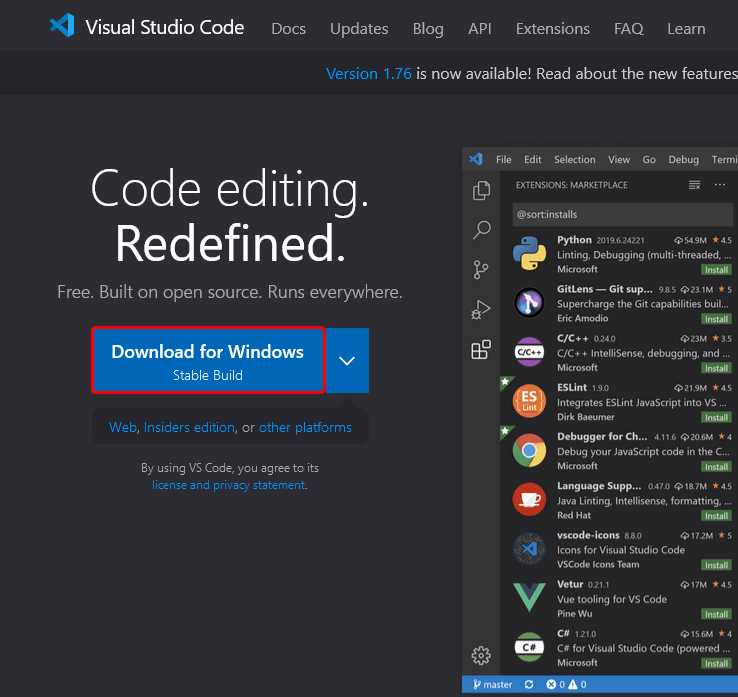Image resolution: width=738 pixels, height=697 pixels.
Task: Open the View menu in editor screenshot
Action: coord(619,160)
